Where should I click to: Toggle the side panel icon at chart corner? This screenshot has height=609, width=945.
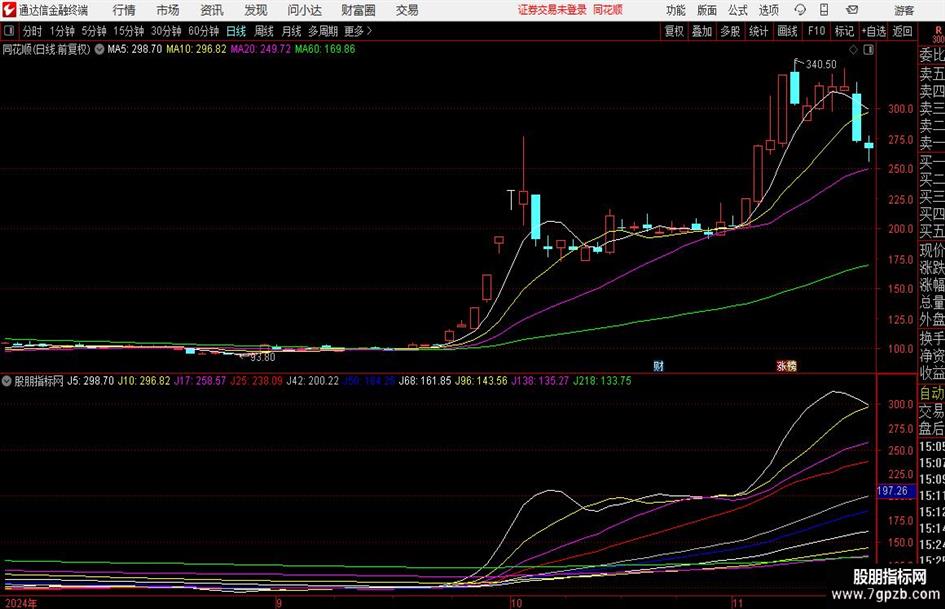tap(868, 50)
